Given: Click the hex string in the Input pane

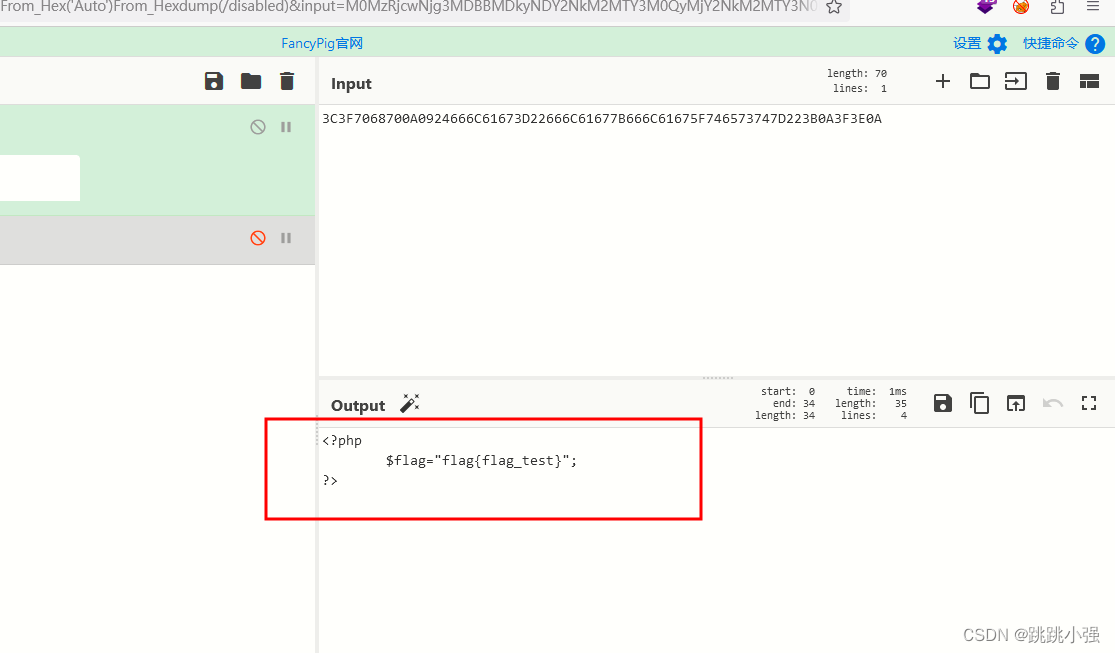Looking at the screenshot, I should coord(602,119).
